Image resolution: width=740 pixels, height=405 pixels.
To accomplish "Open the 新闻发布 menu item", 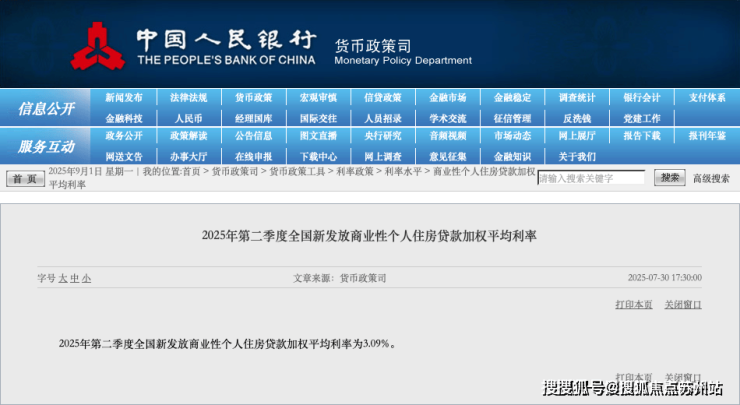I will (124, 98).
